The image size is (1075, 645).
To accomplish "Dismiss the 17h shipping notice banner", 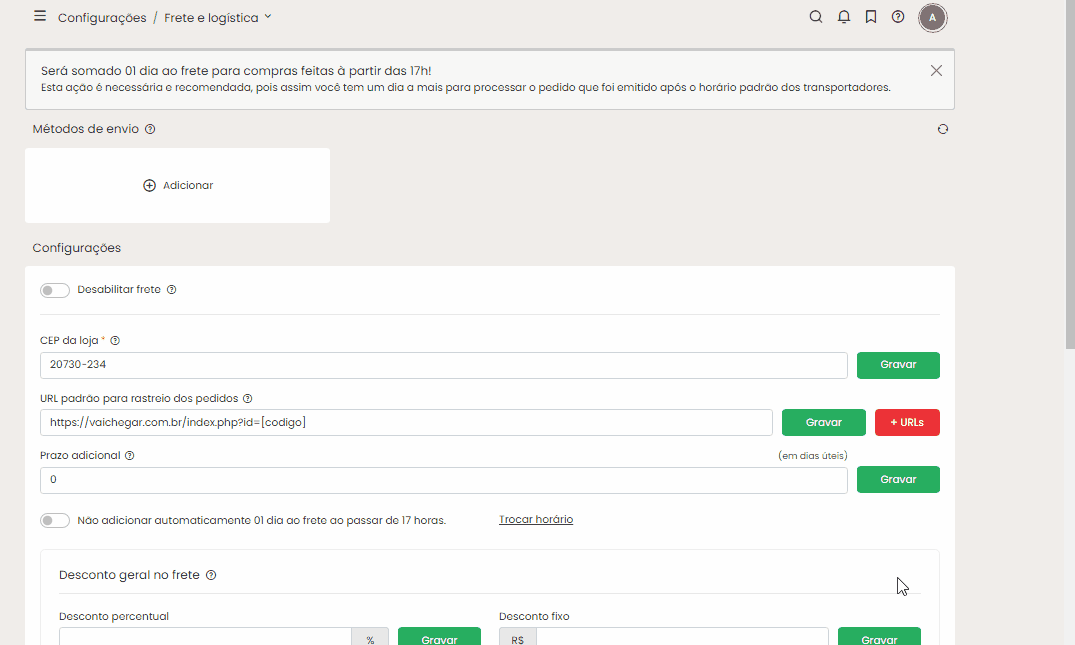I will (x=936, y=71).
